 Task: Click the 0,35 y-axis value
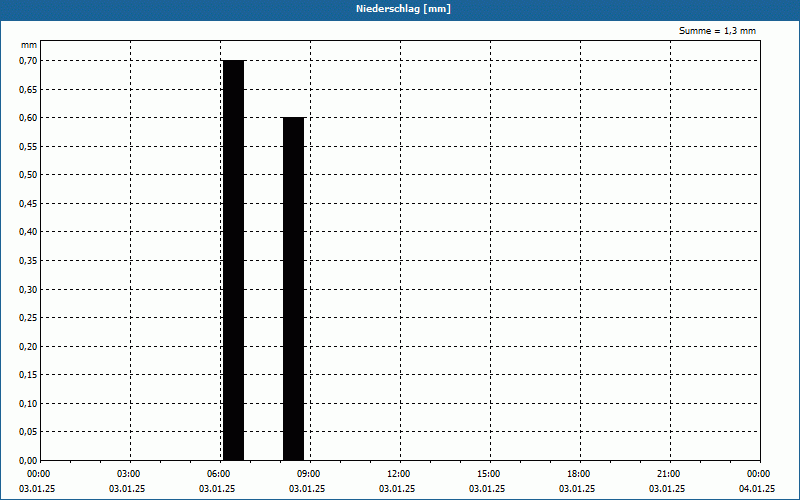(28, 261)
